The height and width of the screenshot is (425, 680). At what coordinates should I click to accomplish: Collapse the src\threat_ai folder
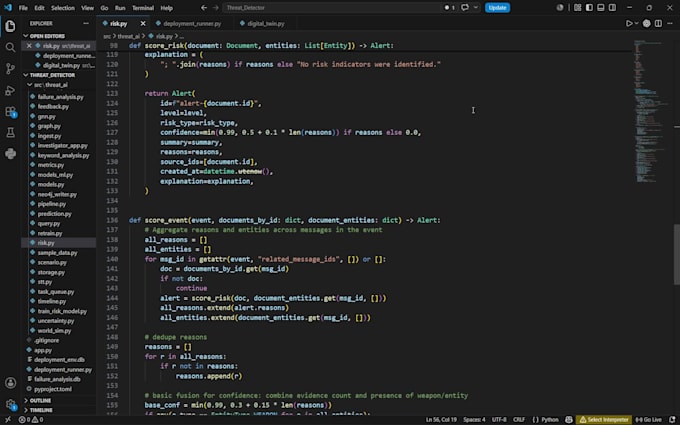50,85
